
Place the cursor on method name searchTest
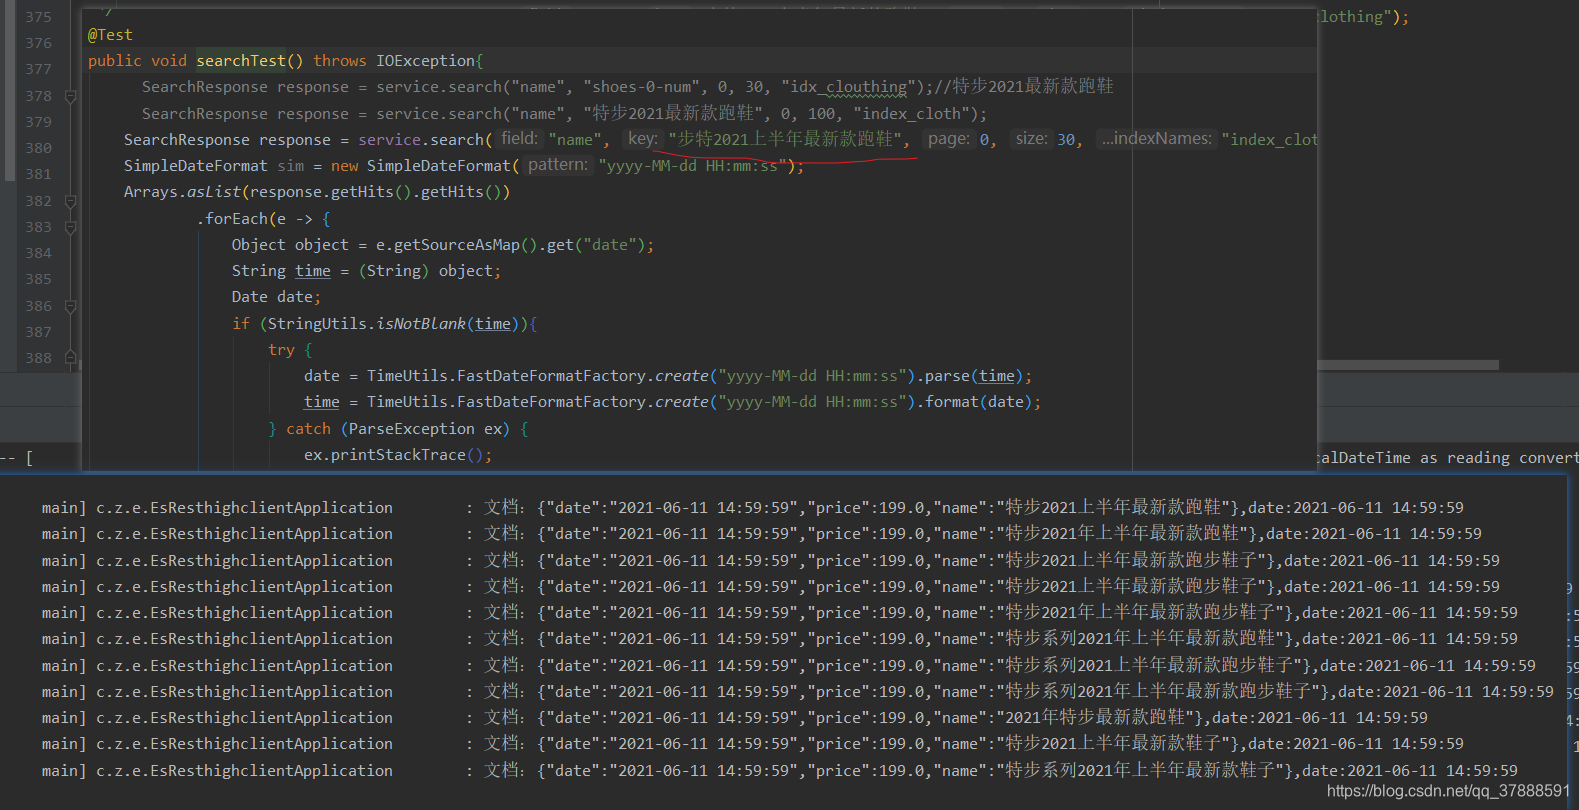coord(241,61)
